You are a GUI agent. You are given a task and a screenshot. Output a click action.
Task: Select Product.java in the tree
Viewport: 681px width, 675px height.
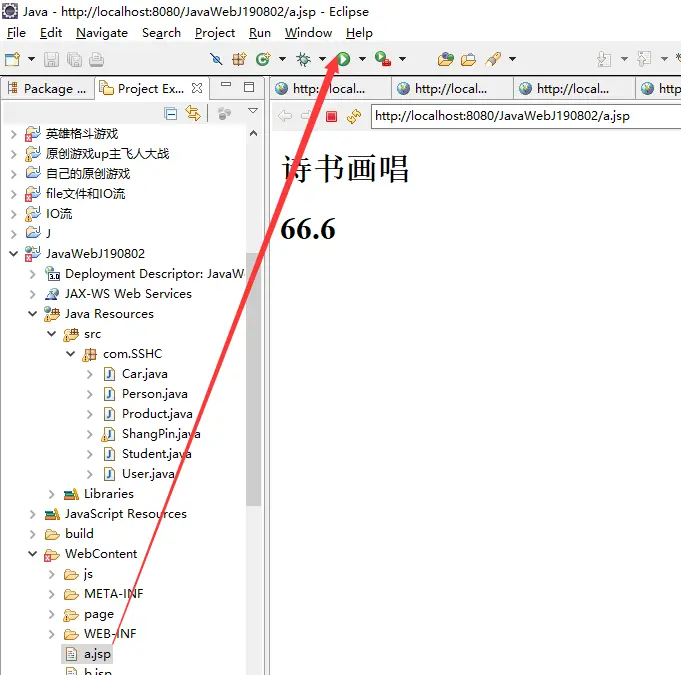[x=157, y=414]
